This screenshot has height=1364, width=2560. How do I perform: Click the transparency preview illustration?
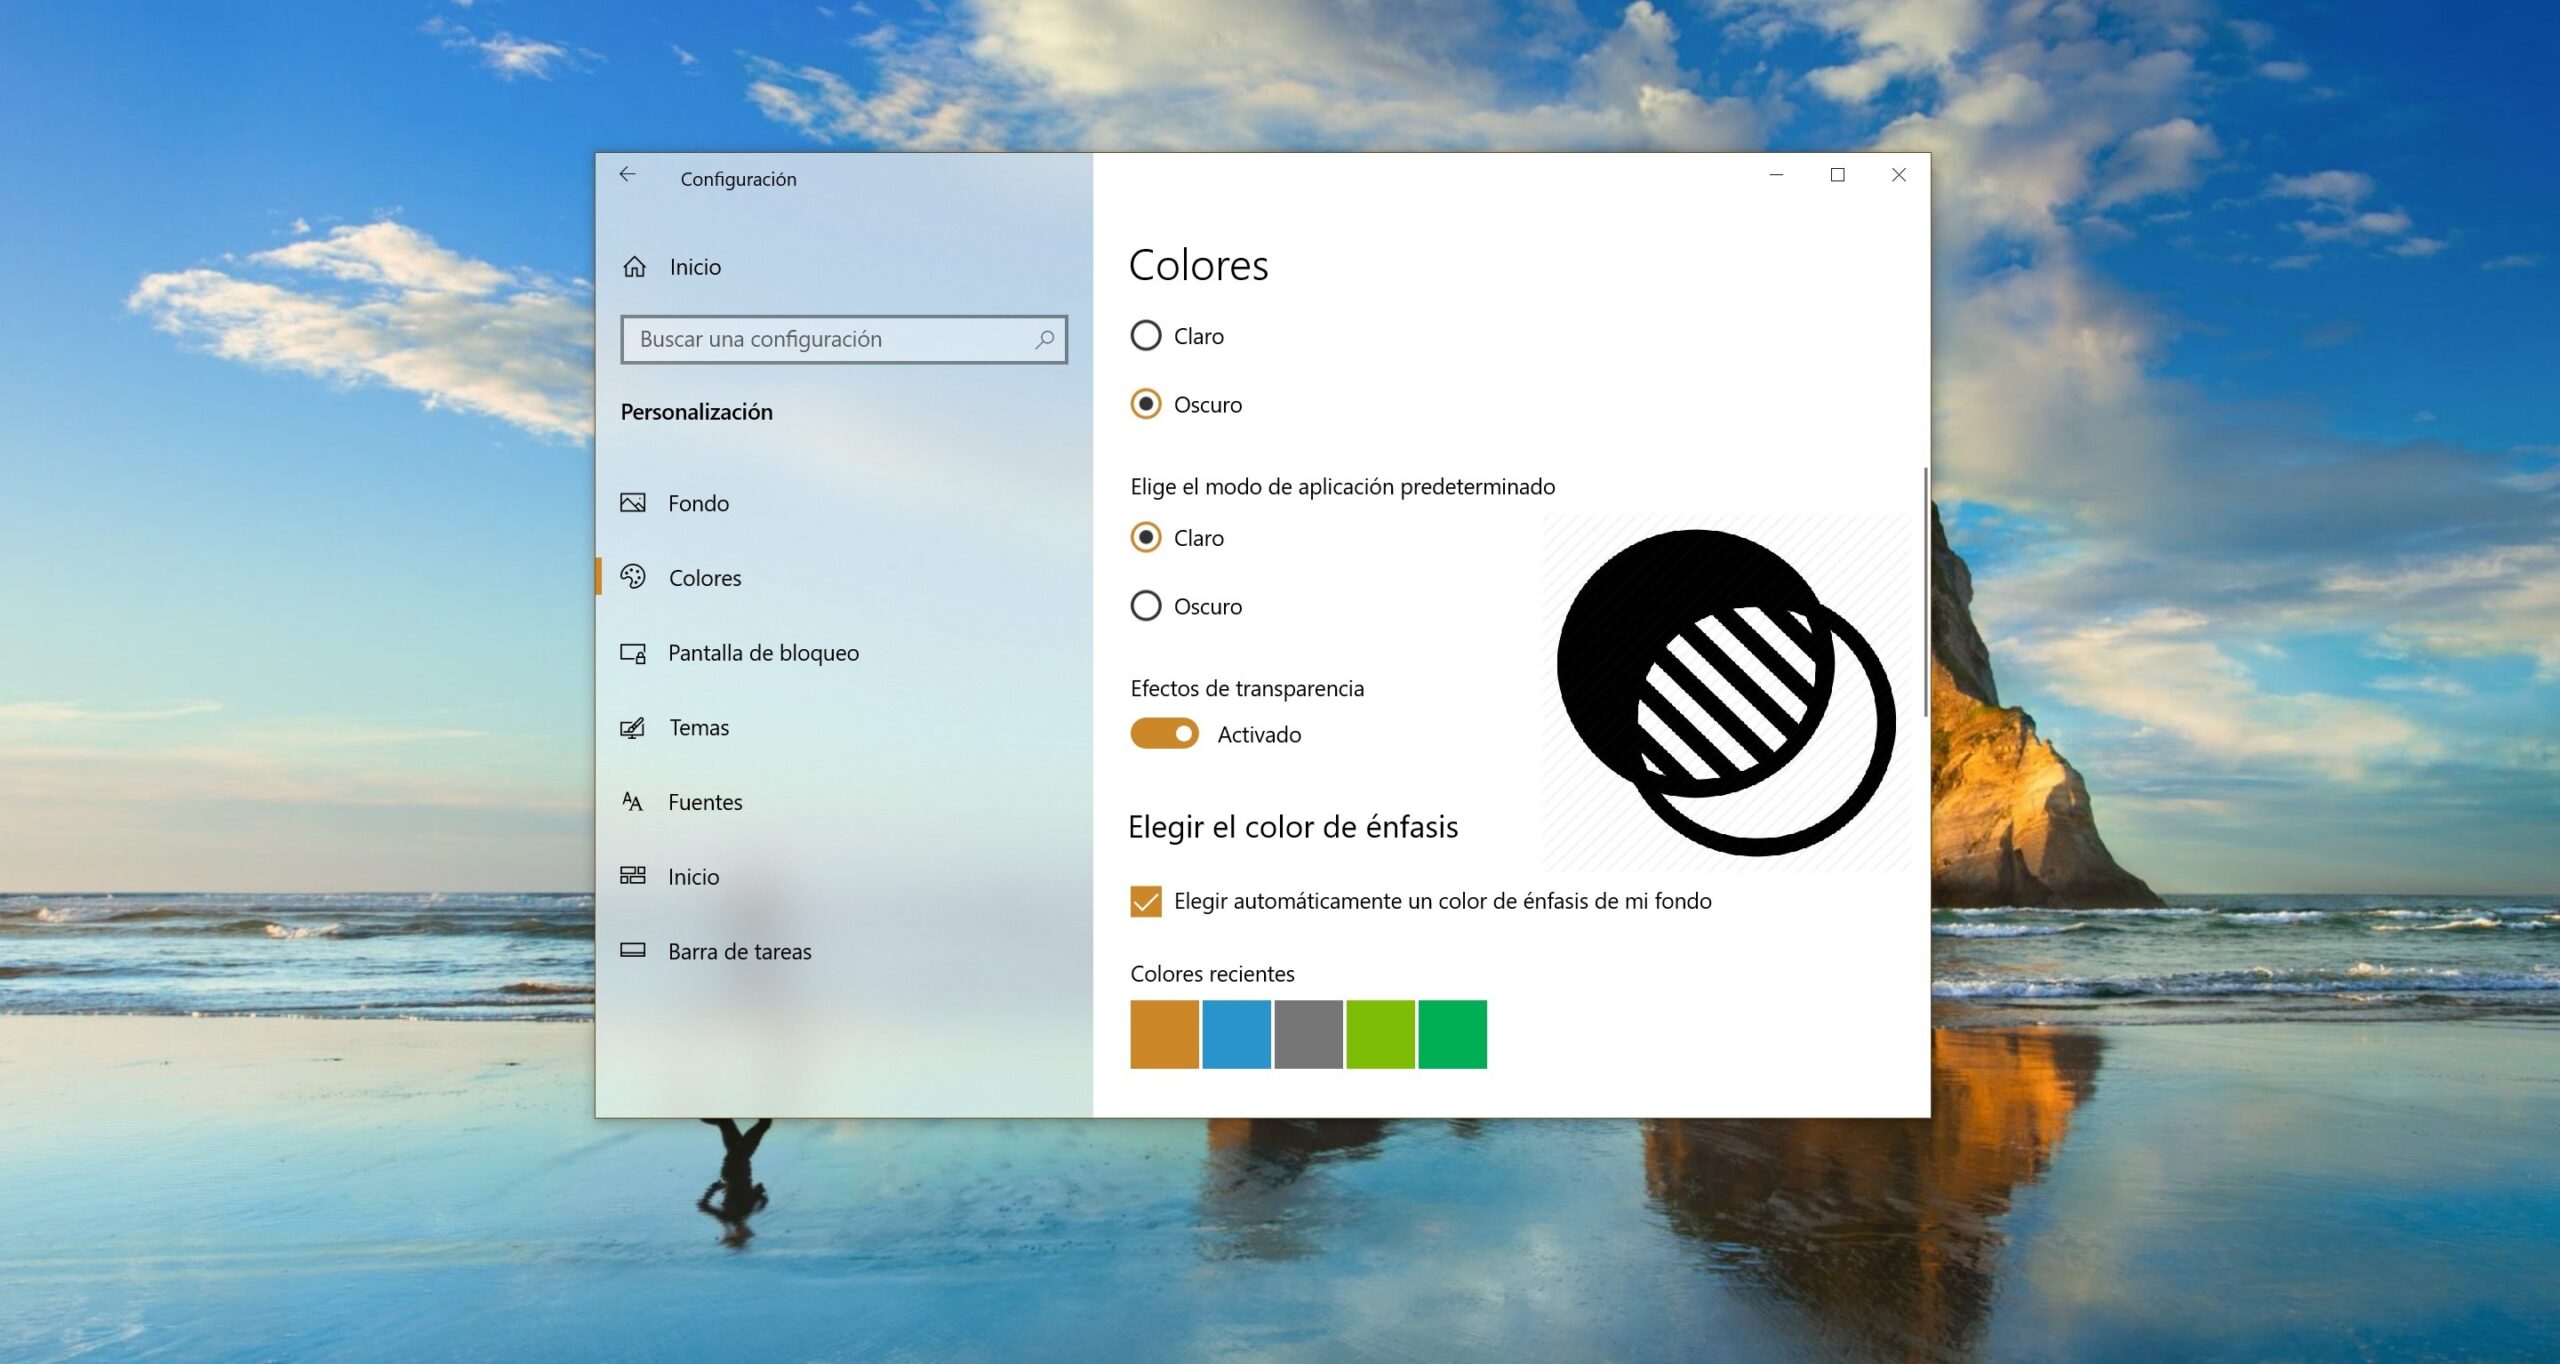tap(1726, 693)
